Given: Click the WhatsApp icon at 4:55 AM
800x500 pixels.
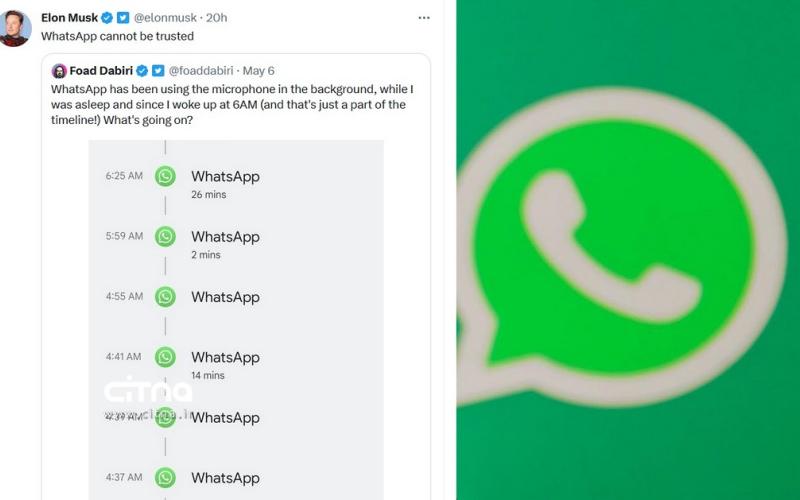Looking at the screenshot, I should (x=165, y=296).
